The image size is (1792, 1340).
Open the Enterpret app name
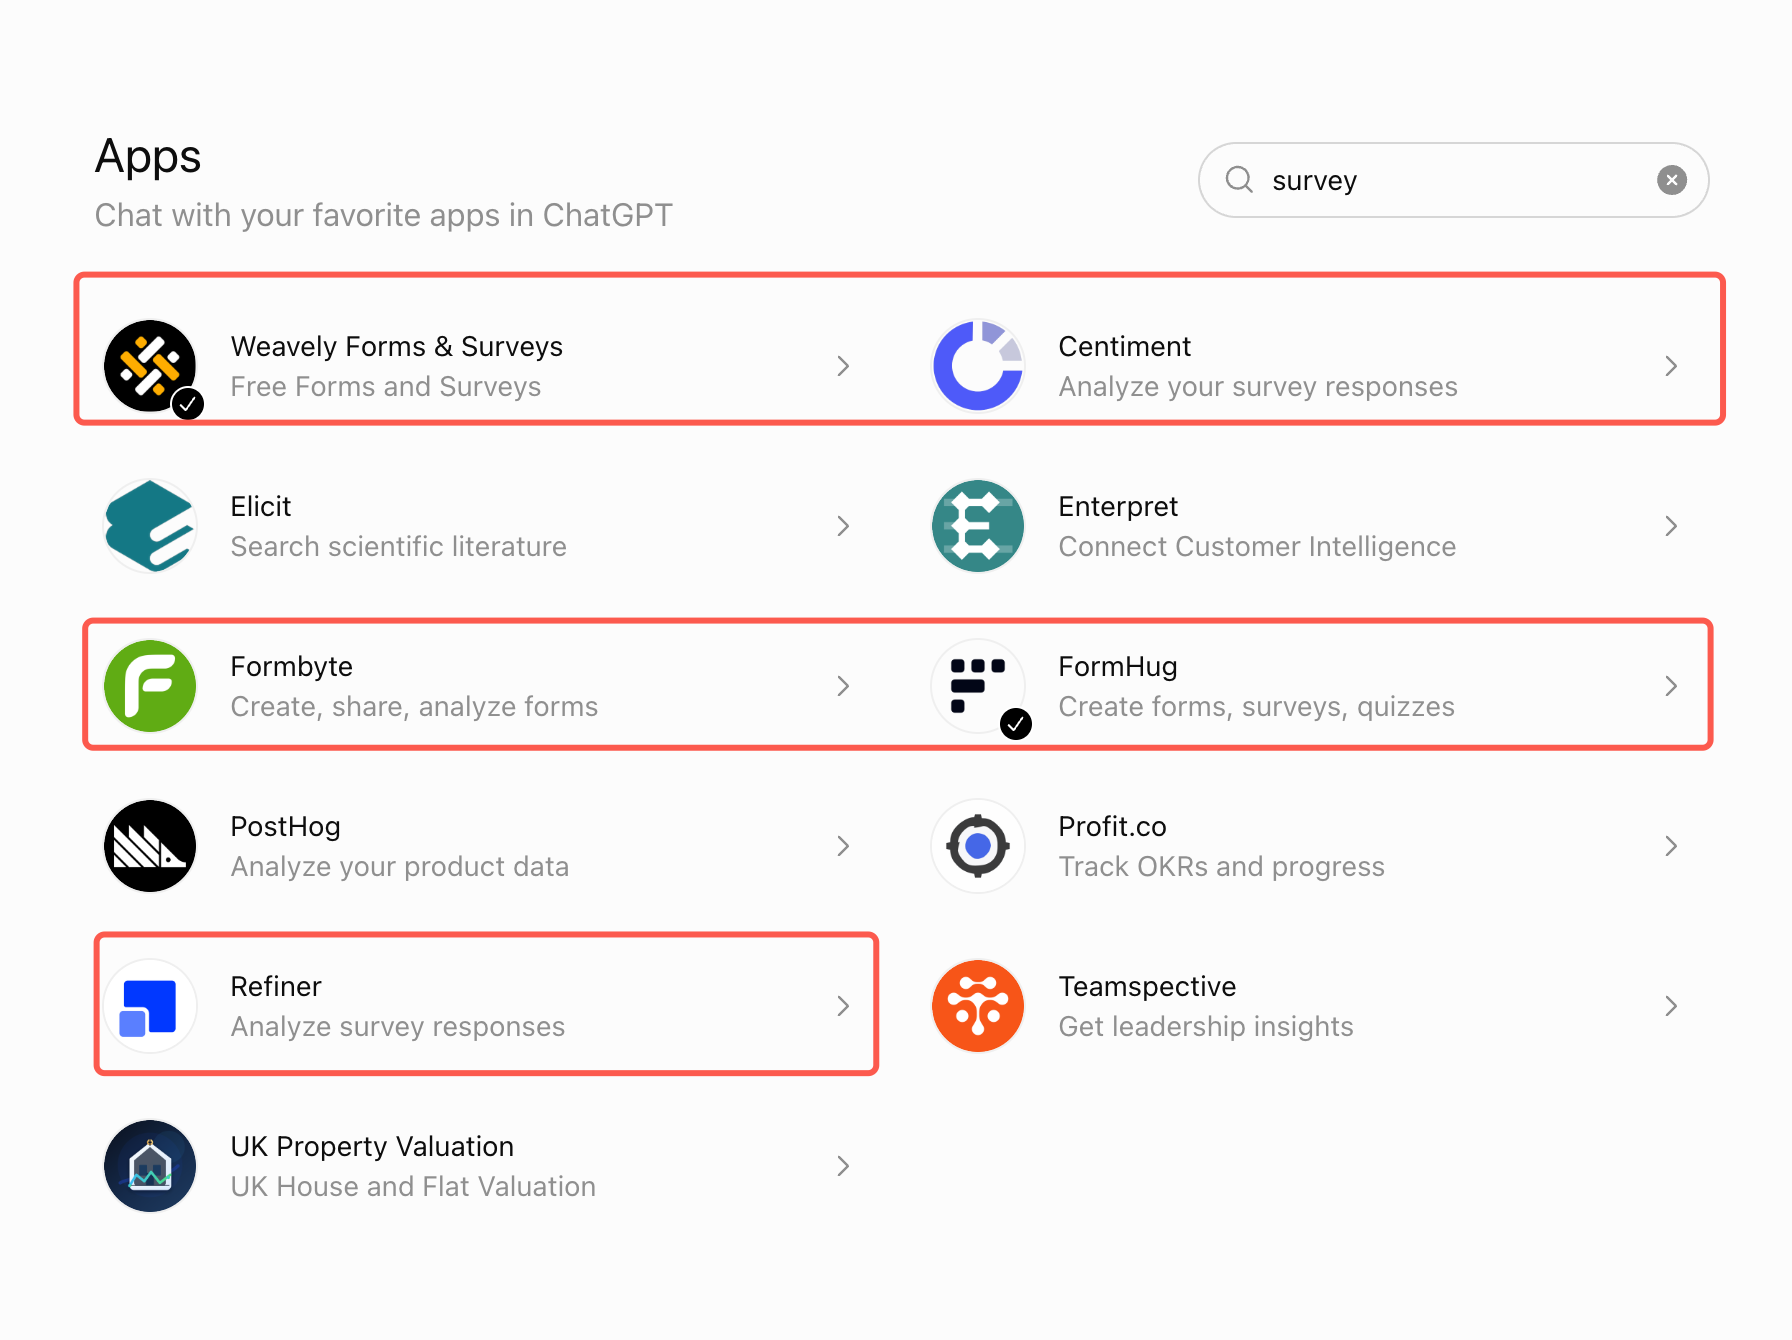click(1119, 507)
